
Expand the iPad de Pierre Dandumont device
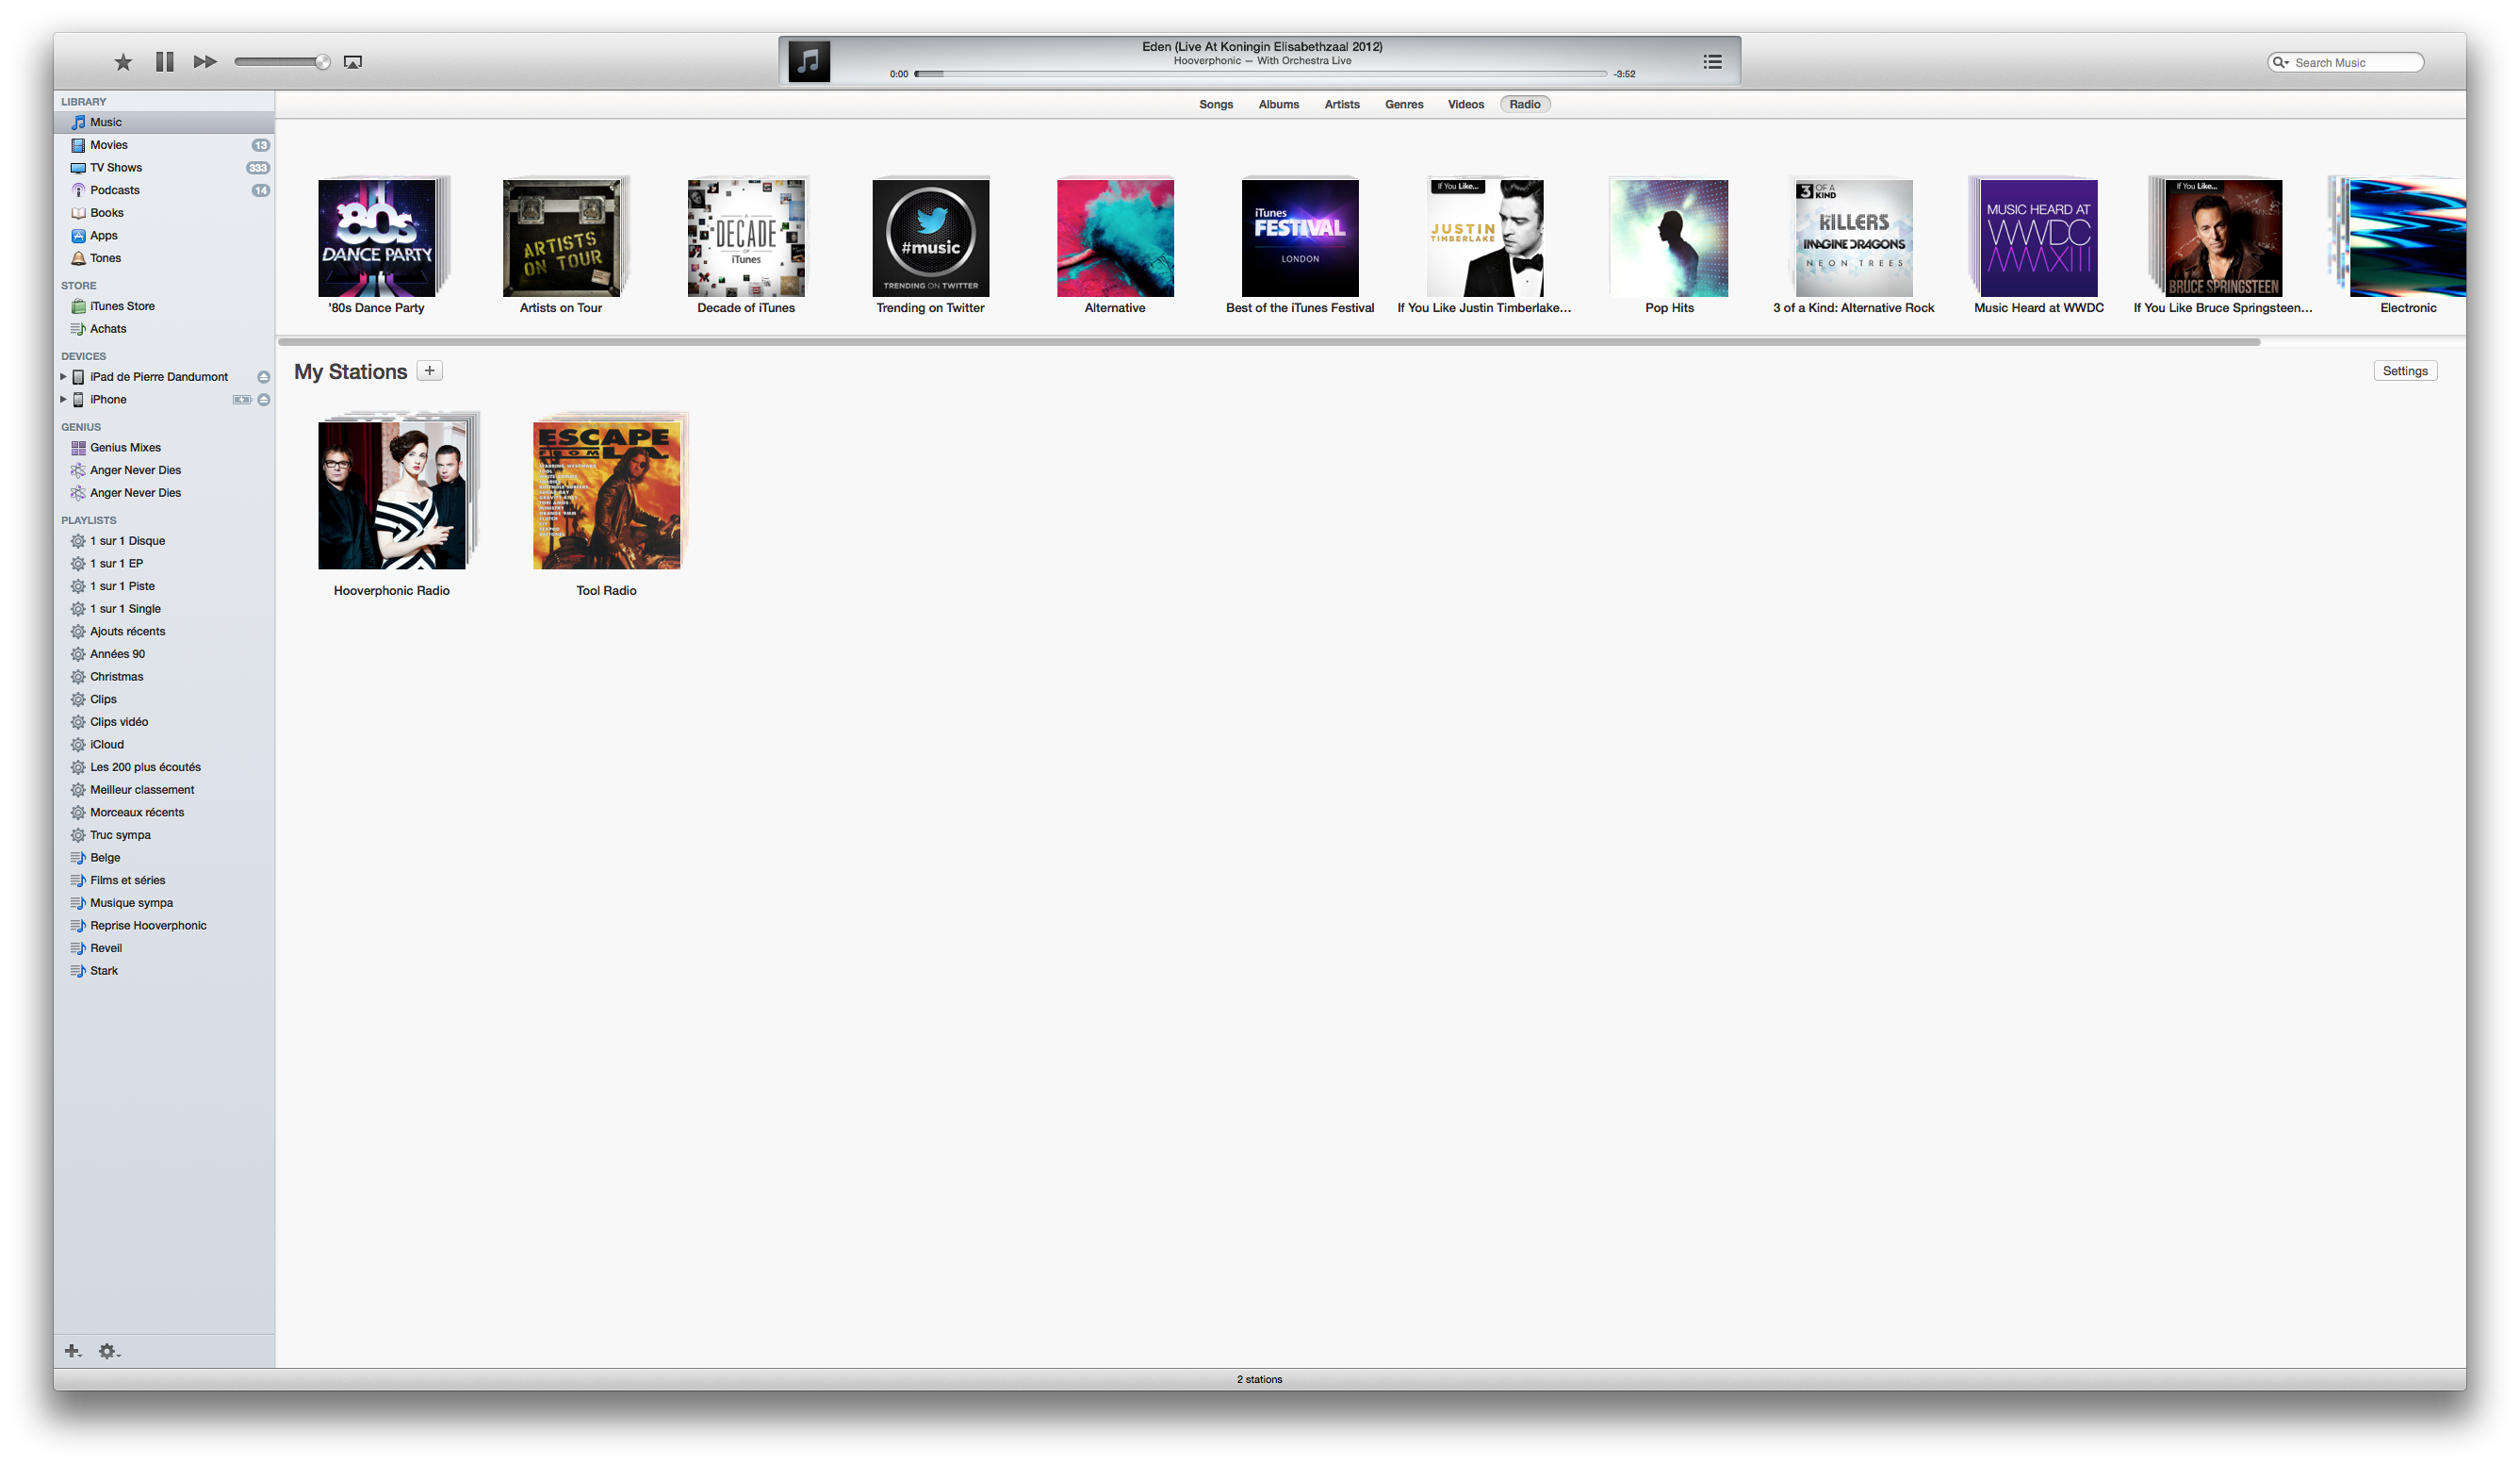[x=63, y=377]
